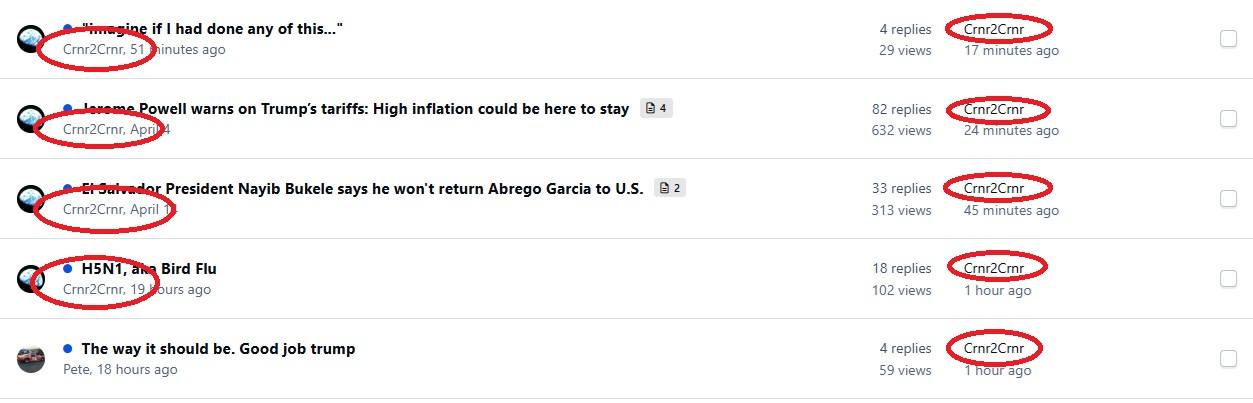Click Pete's avatar on Good job trump thread
Image resolution: width=1253 pixels, height=403 pixels.
[31, 359]
